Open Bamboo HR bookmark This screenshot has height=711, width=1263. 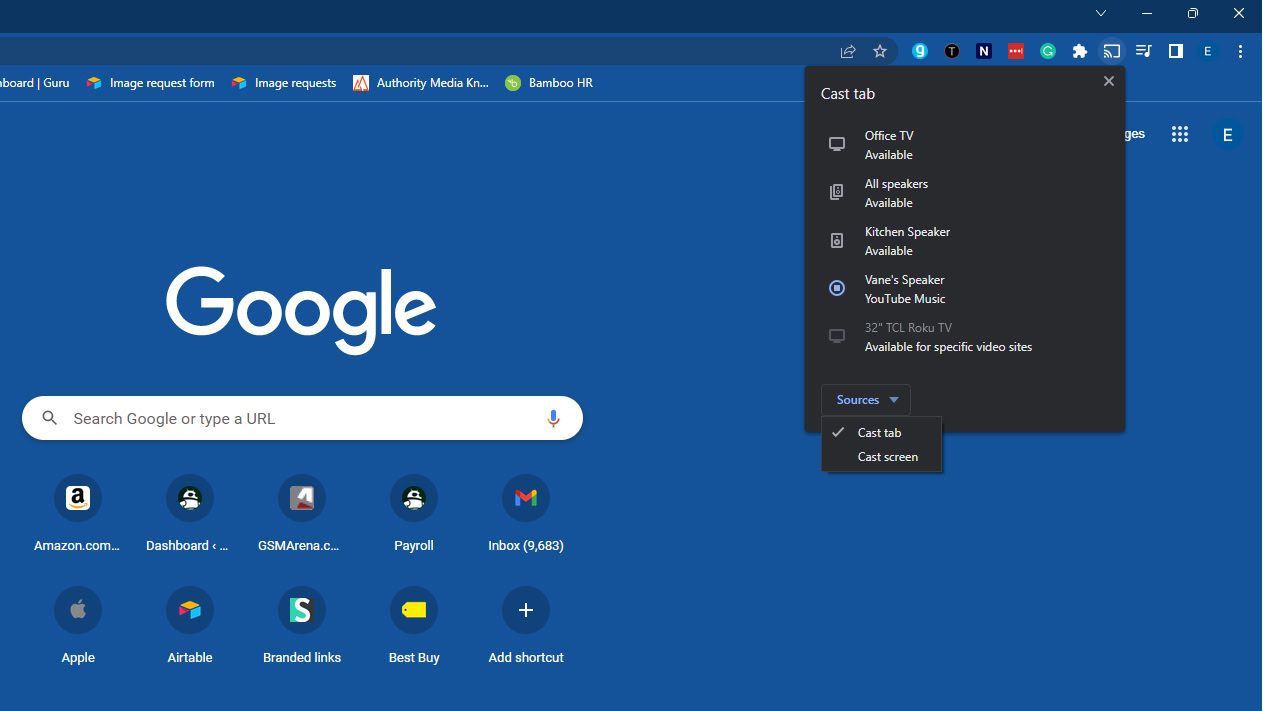tap(549, 83)
